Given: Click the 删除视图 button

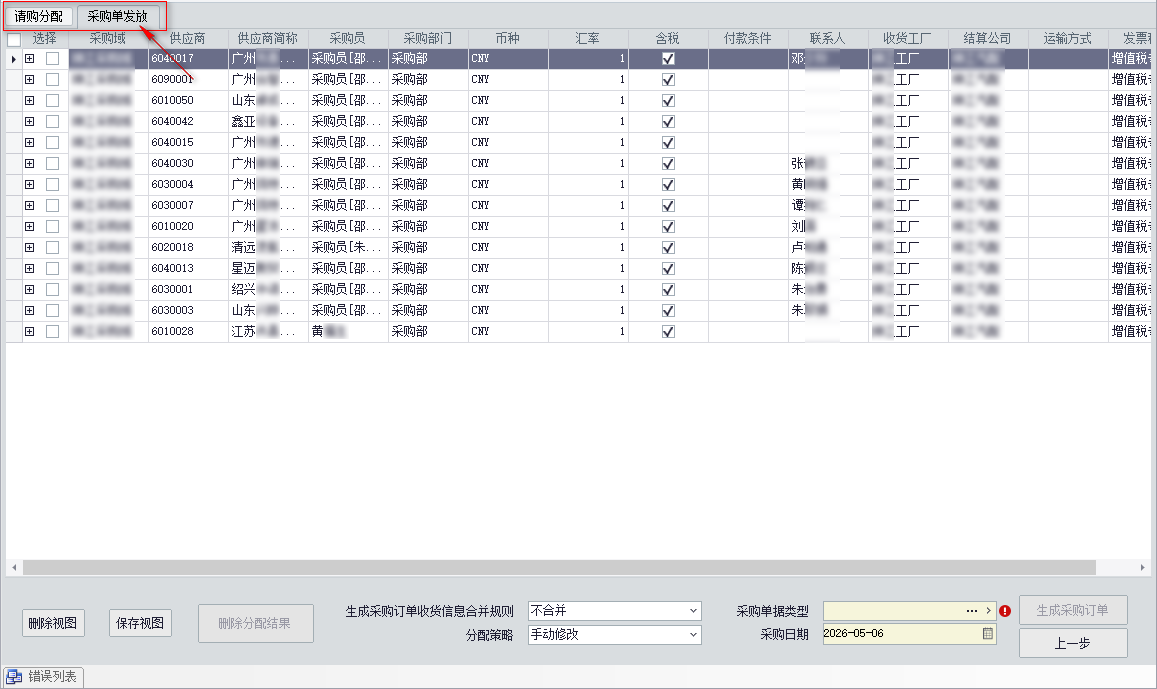Looking at the screenshot, I should pyautogui.click(x=53, y=623).
